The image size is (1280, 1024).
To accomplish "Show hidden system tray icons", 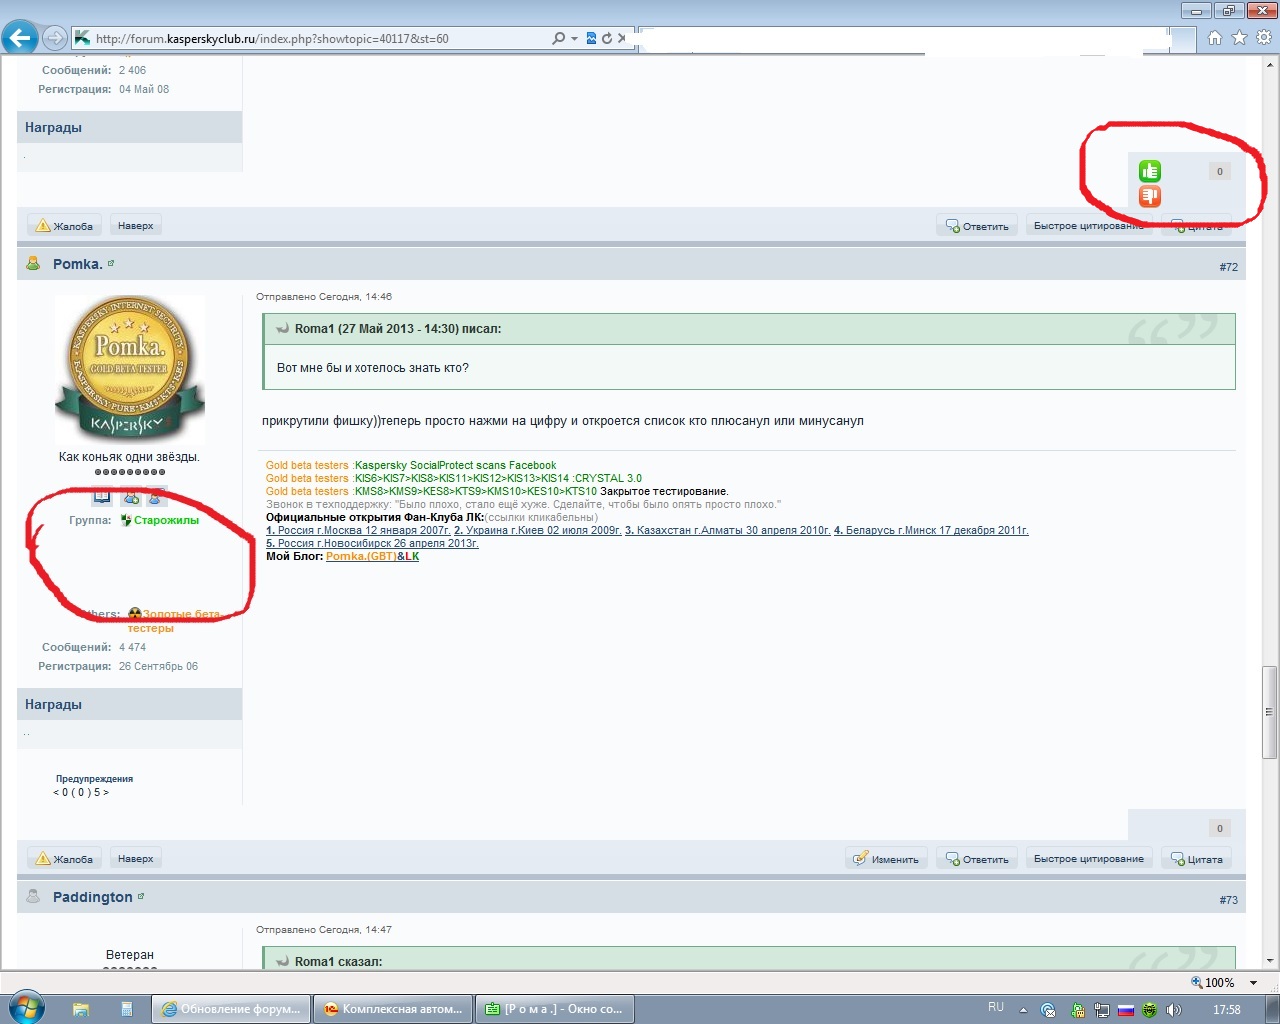I will coord(1023,1010).
